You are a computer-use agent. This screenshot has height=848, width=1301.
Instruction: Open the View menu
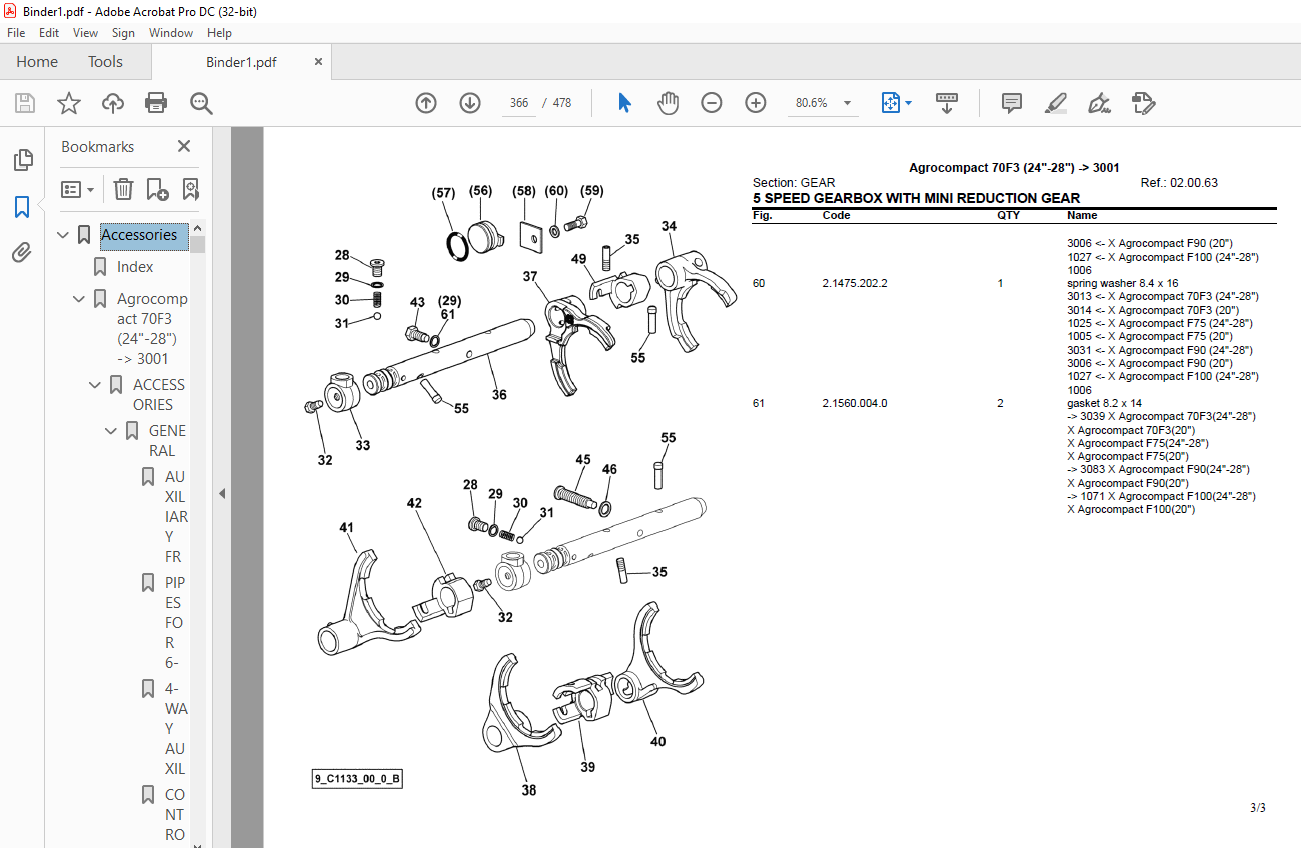point(85,33)
